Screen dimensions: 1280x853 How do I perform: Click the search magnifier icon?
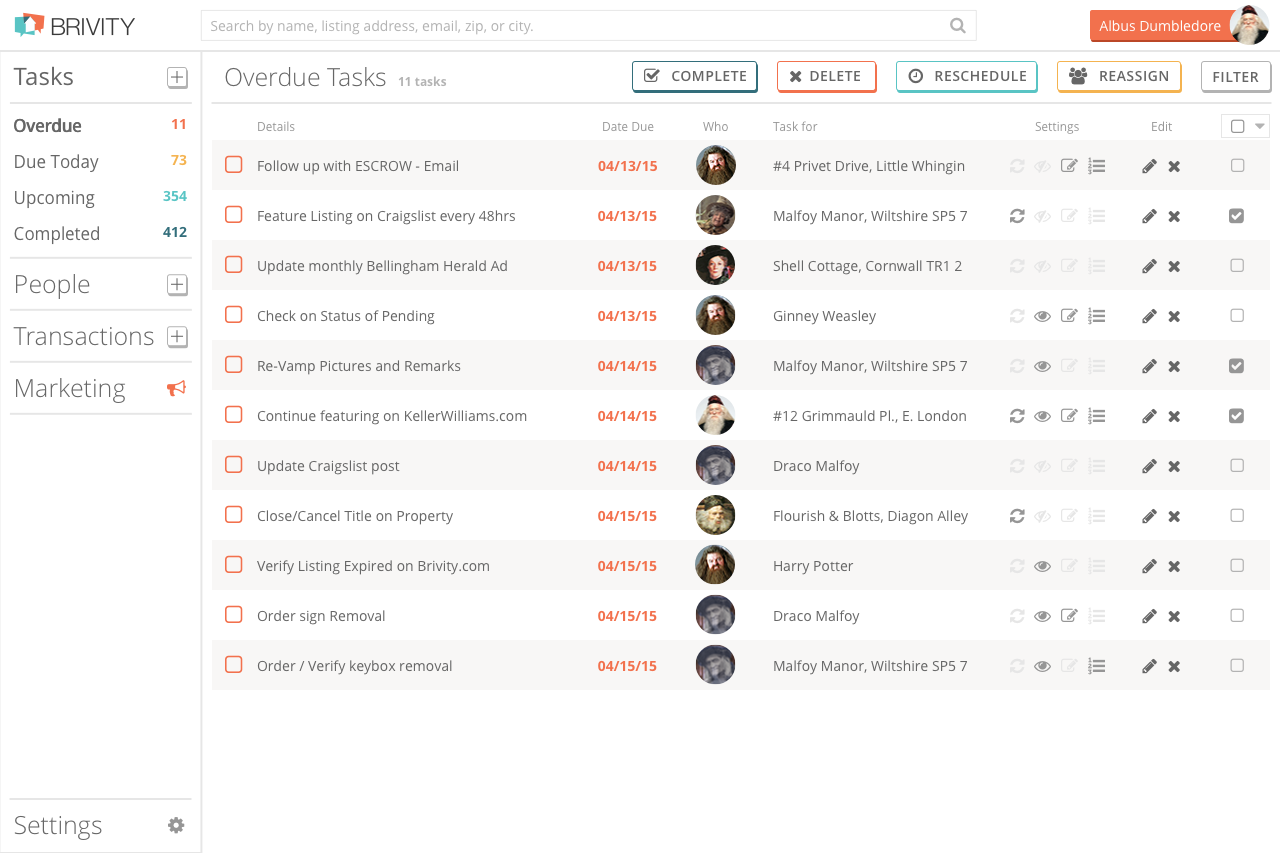click(958, 26)
